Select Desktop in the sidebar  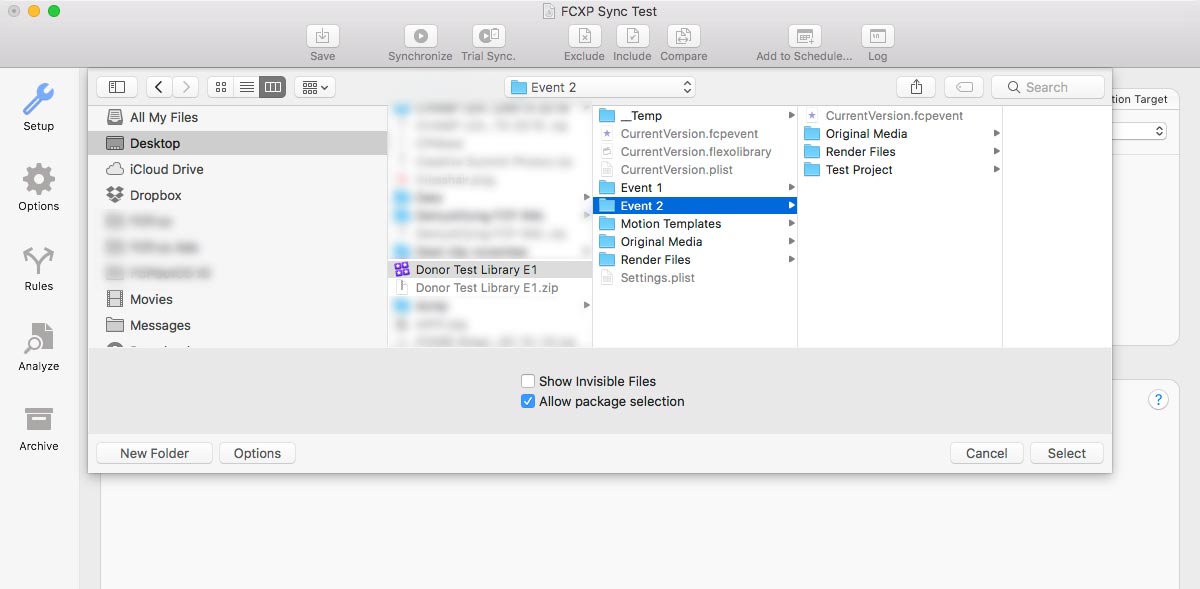(x=237, y=143)
